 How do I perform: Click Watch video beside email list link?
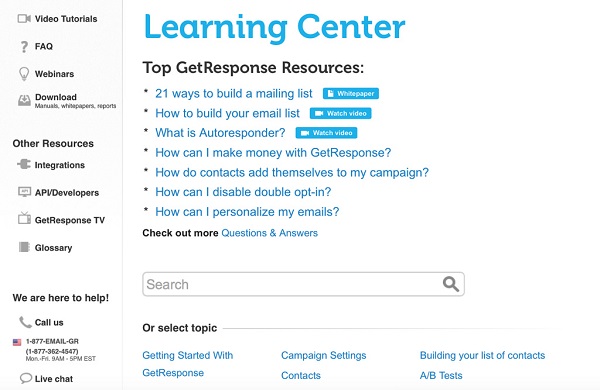340,113
